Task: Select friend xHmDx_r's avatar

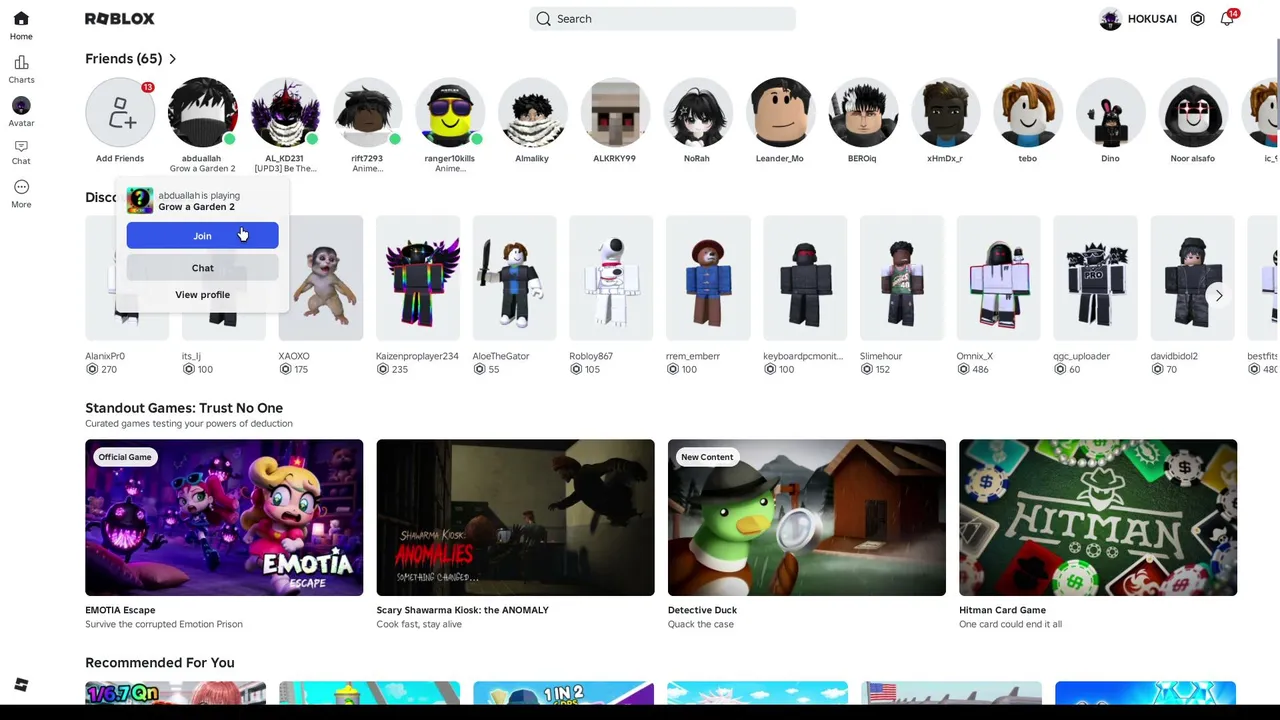Action: tap(945, 112)
